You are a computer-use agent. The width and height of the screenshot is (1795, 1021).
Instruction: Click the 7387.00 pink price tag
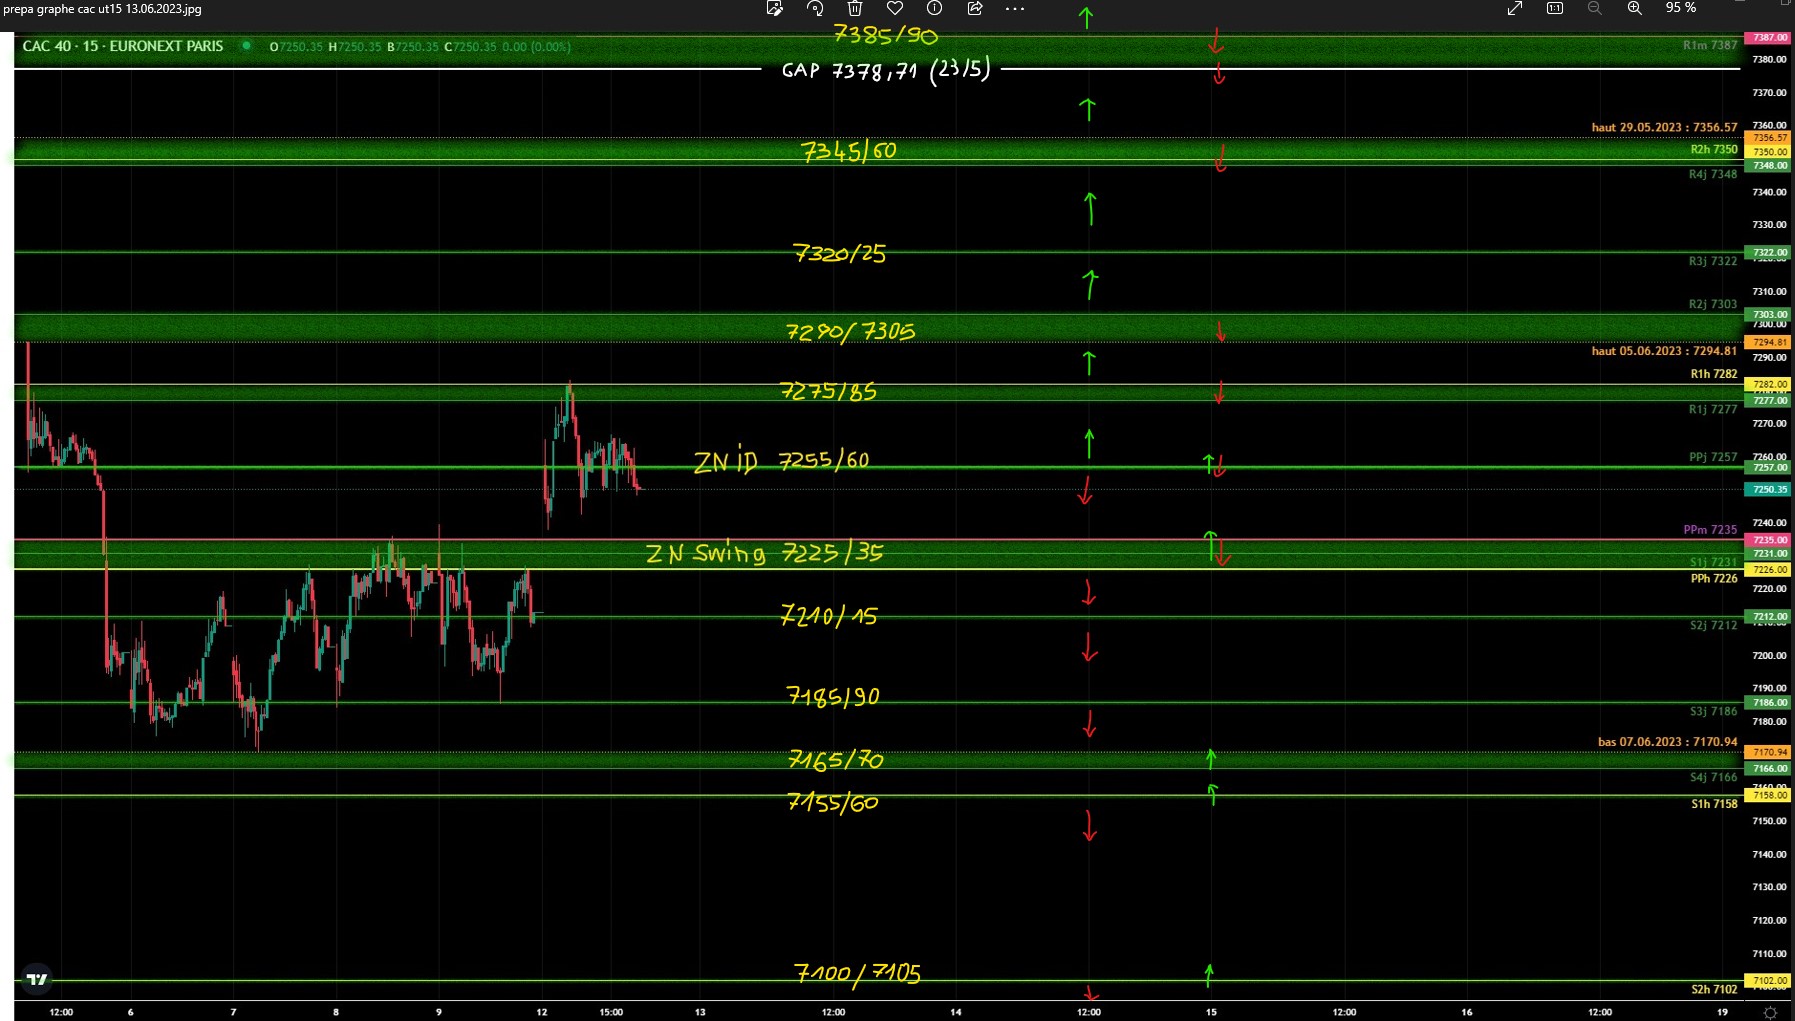tap(1769, 38)
